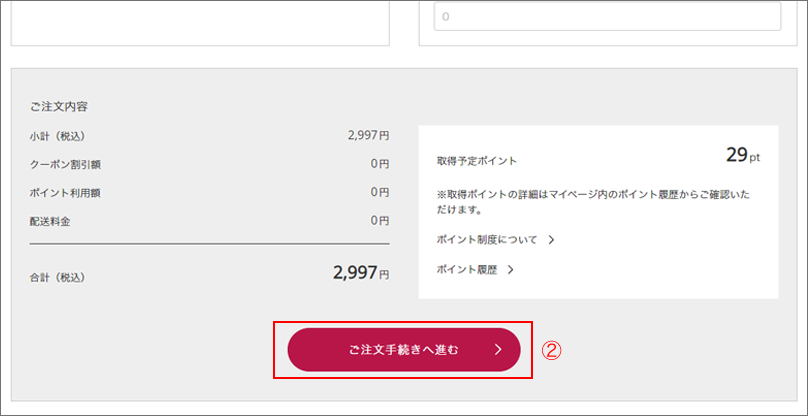Image resolution: width=808 pixels, height=416 pixels.
Task: Click the ご注文内容 heading
Action: (59, 106)
